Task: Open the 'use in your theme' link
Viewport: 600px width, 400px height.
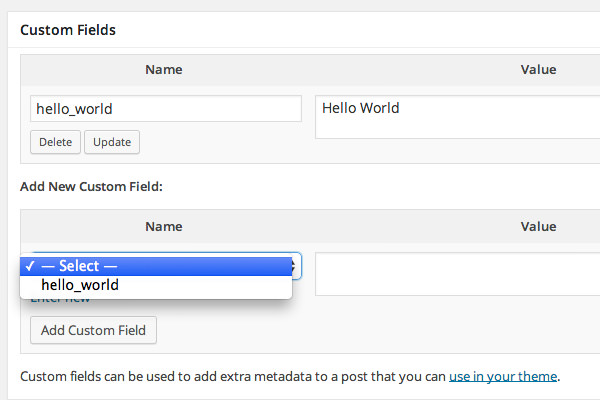Action: (x=503, y=377)
